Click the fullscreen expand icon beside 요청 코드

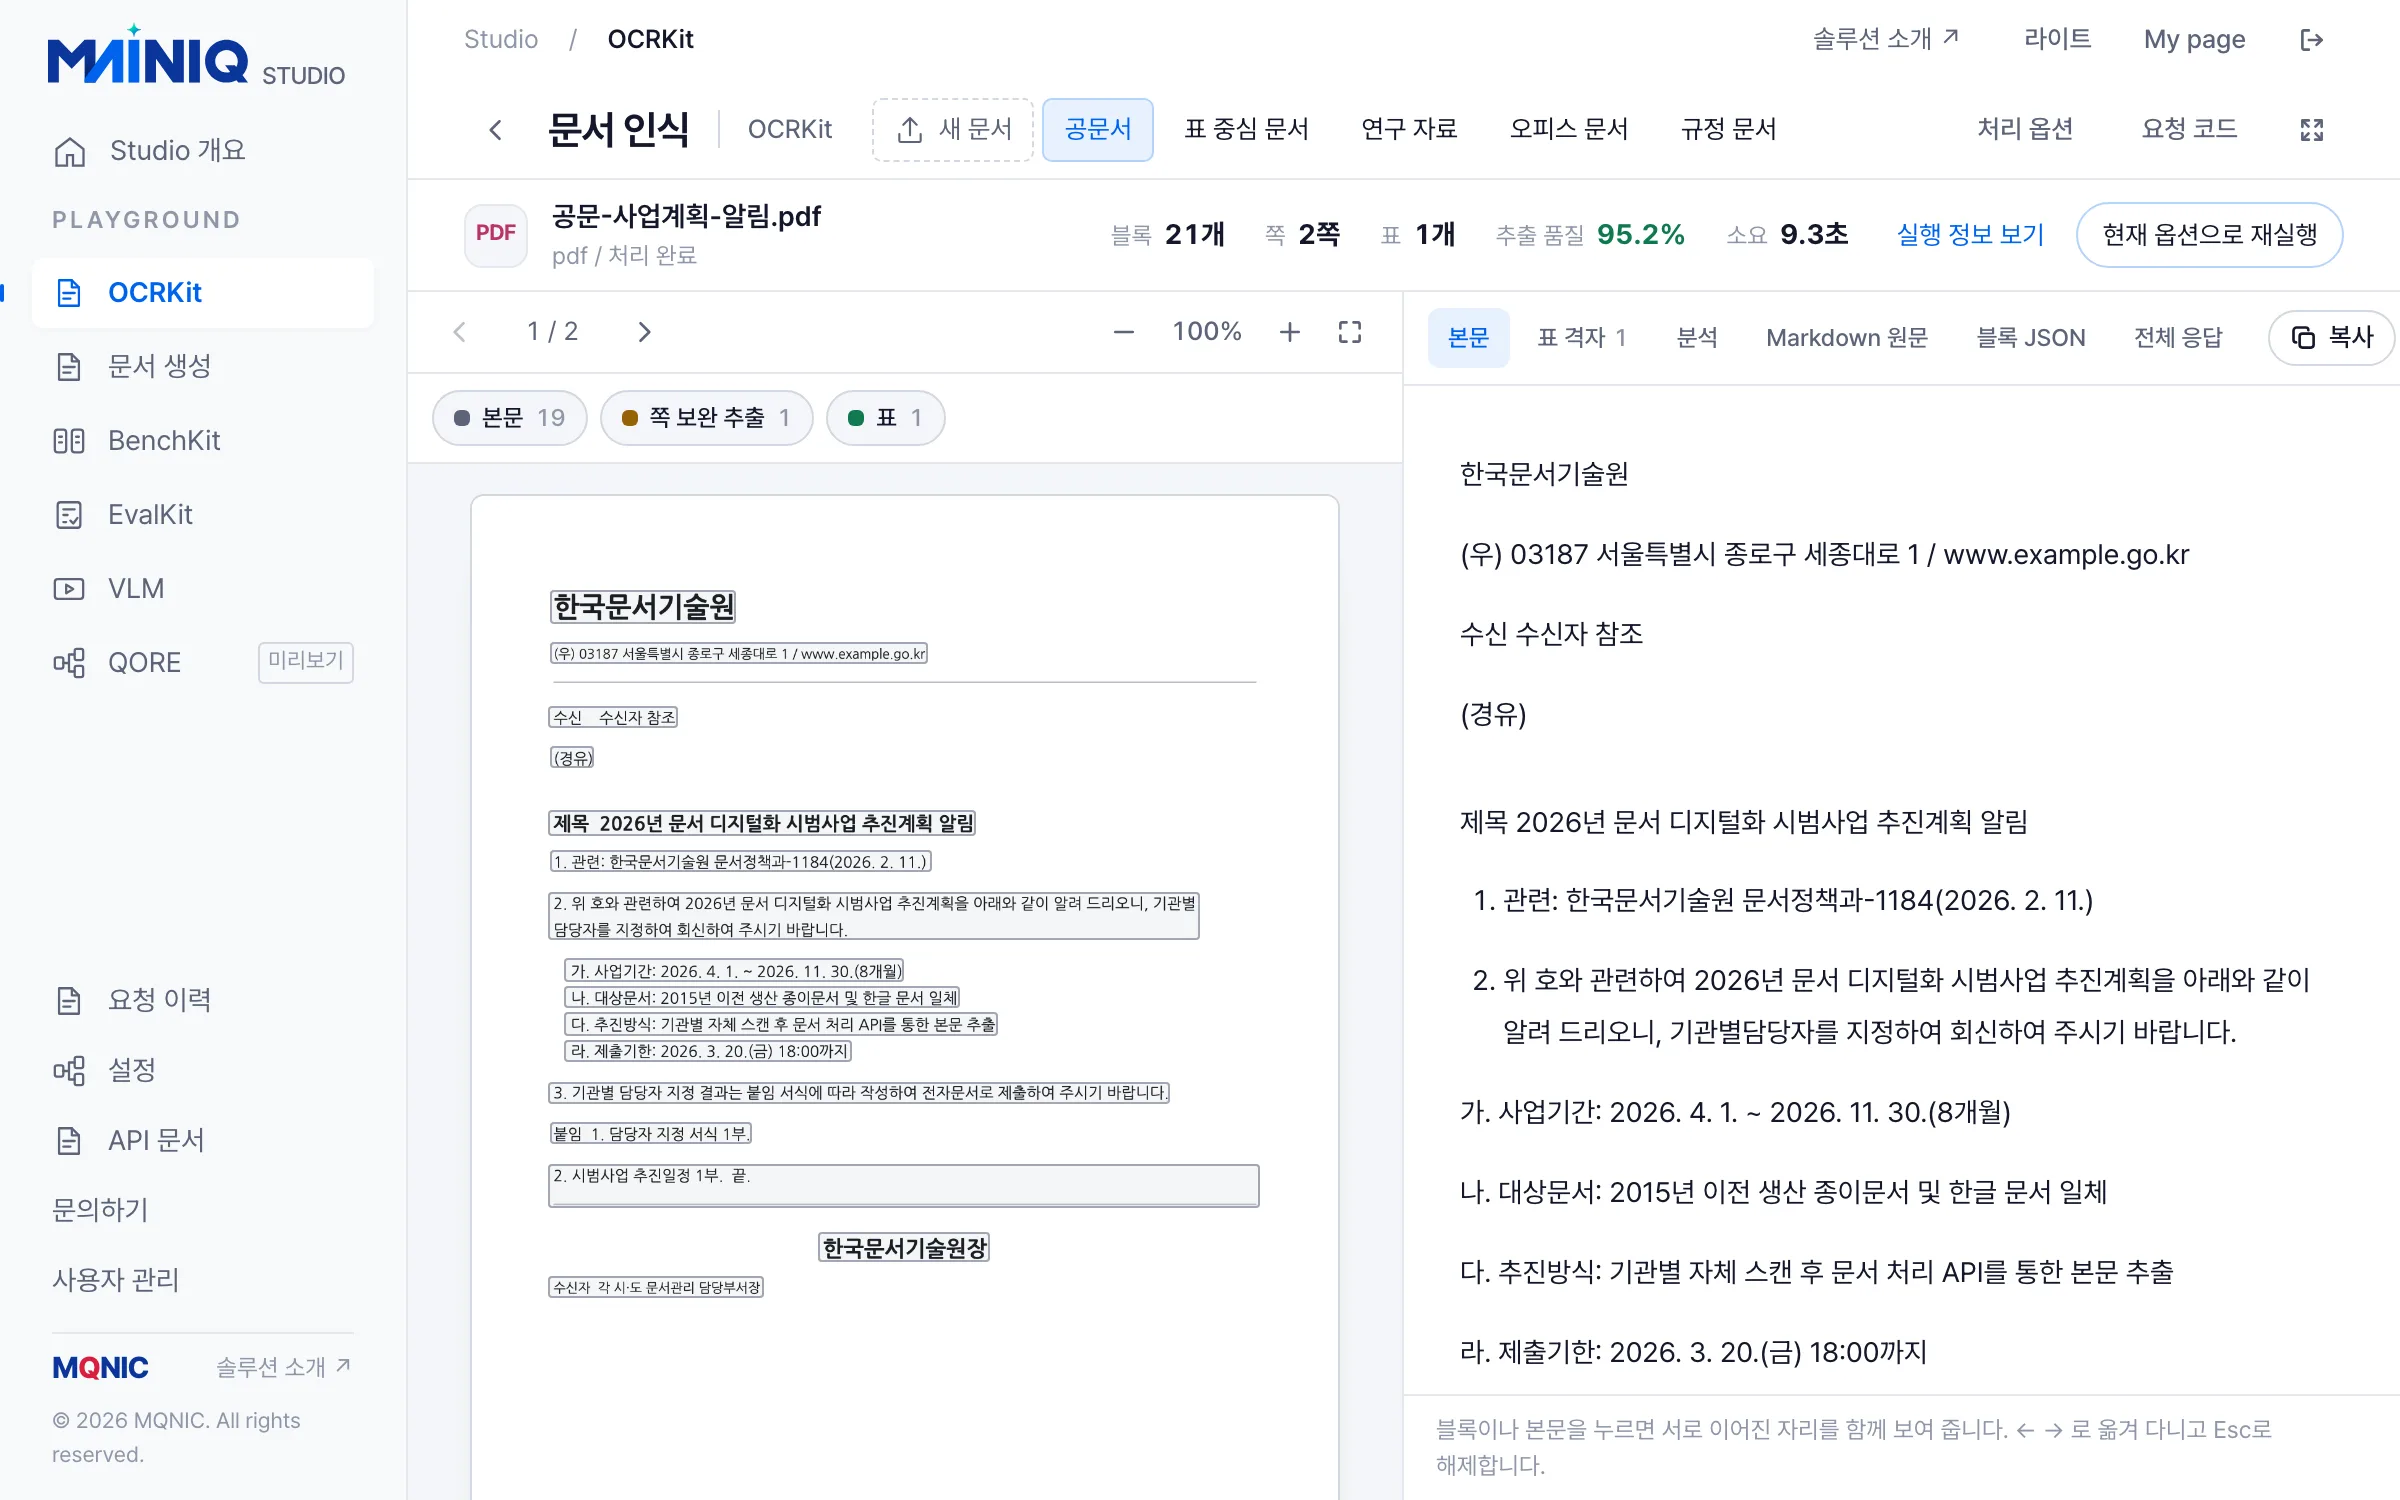2311,130
